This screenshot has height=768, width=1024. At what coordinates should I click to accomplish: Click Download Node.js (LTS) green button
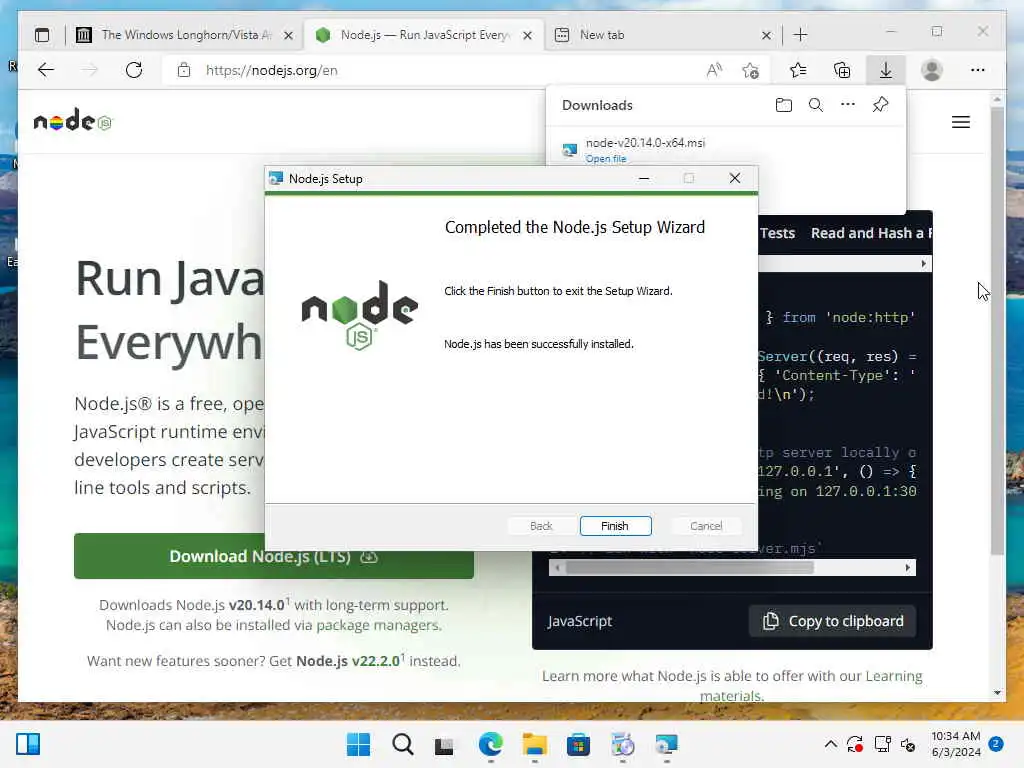pyautogui.click(x=274, y=556)
